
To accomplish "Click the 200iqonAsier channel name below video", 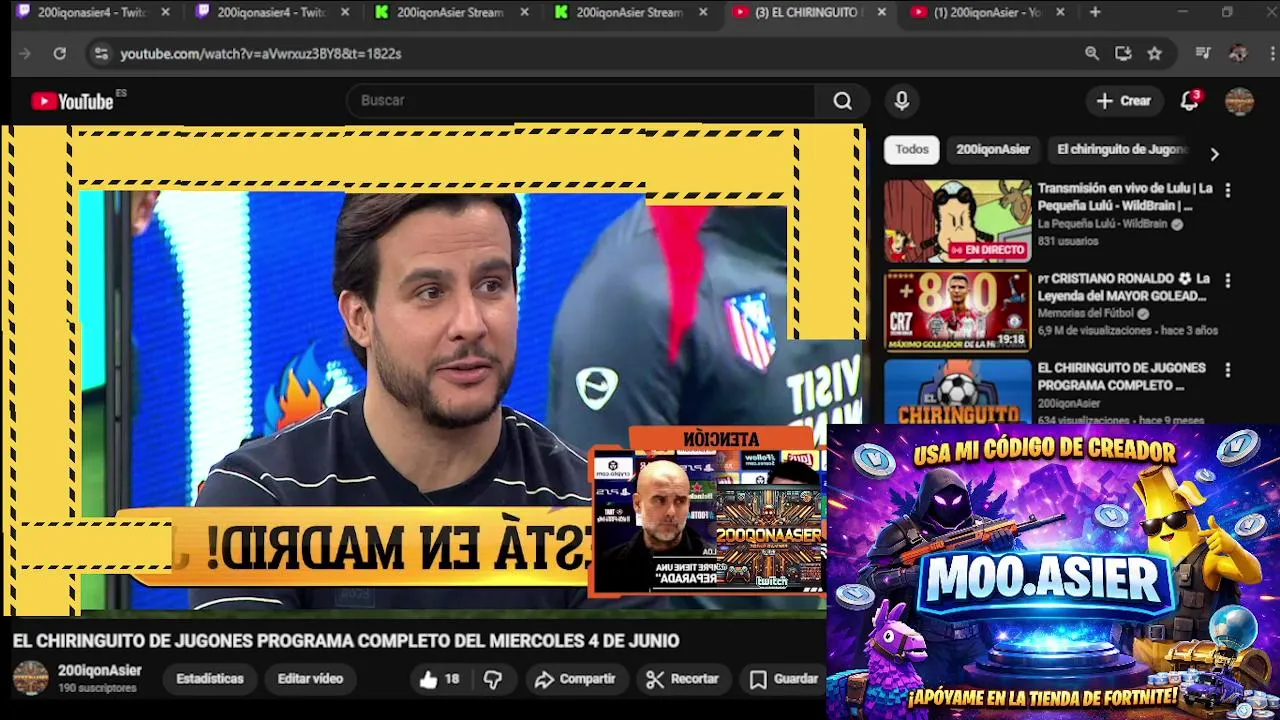I will tap(100, 671).
